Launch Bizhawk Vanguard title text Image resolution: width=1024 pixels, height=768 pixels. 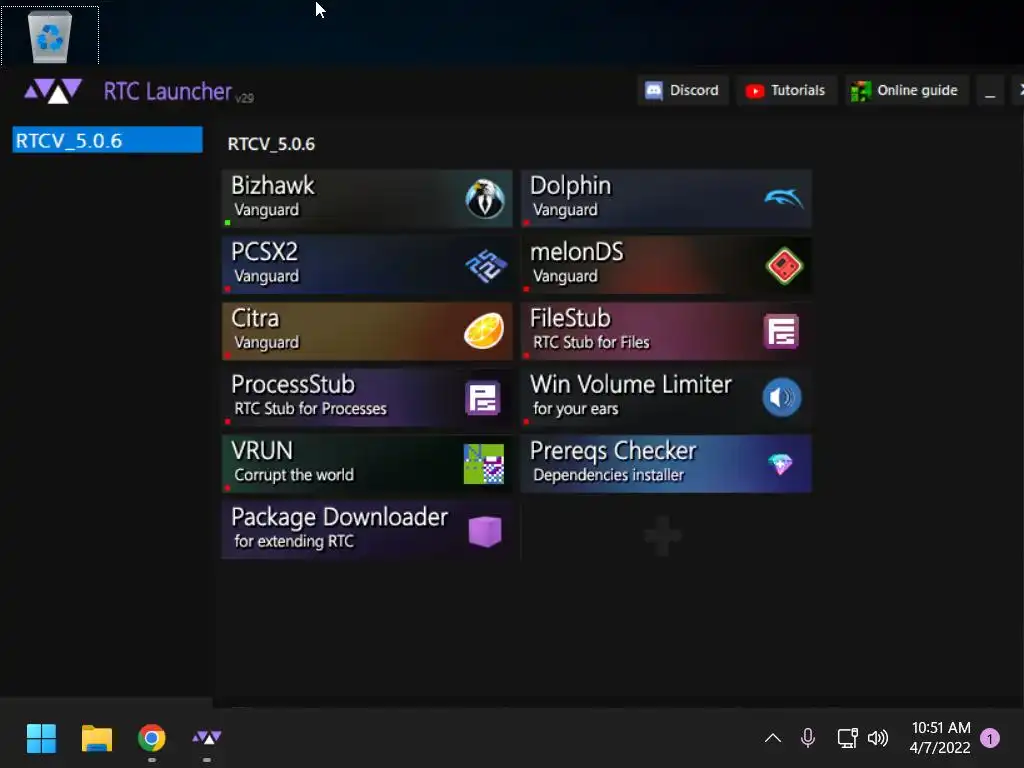[272, 185]
